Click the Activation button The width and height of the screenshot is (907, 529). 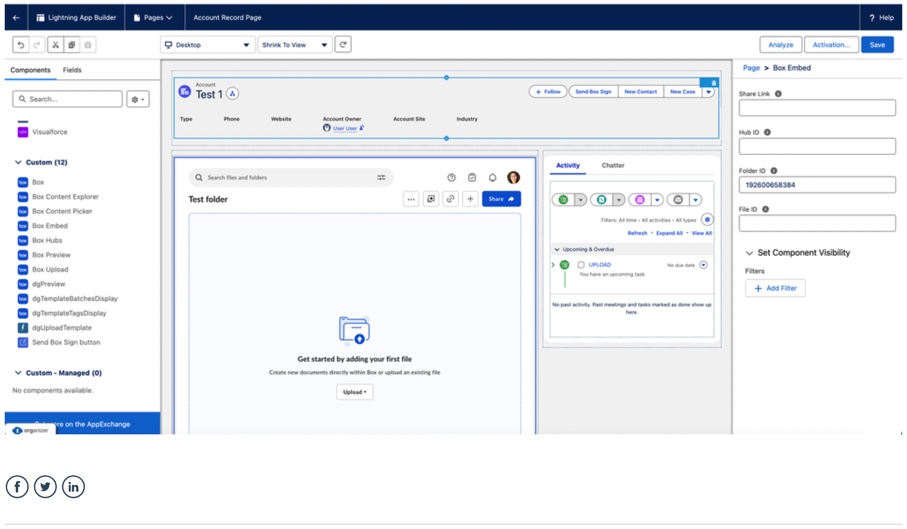831,45
